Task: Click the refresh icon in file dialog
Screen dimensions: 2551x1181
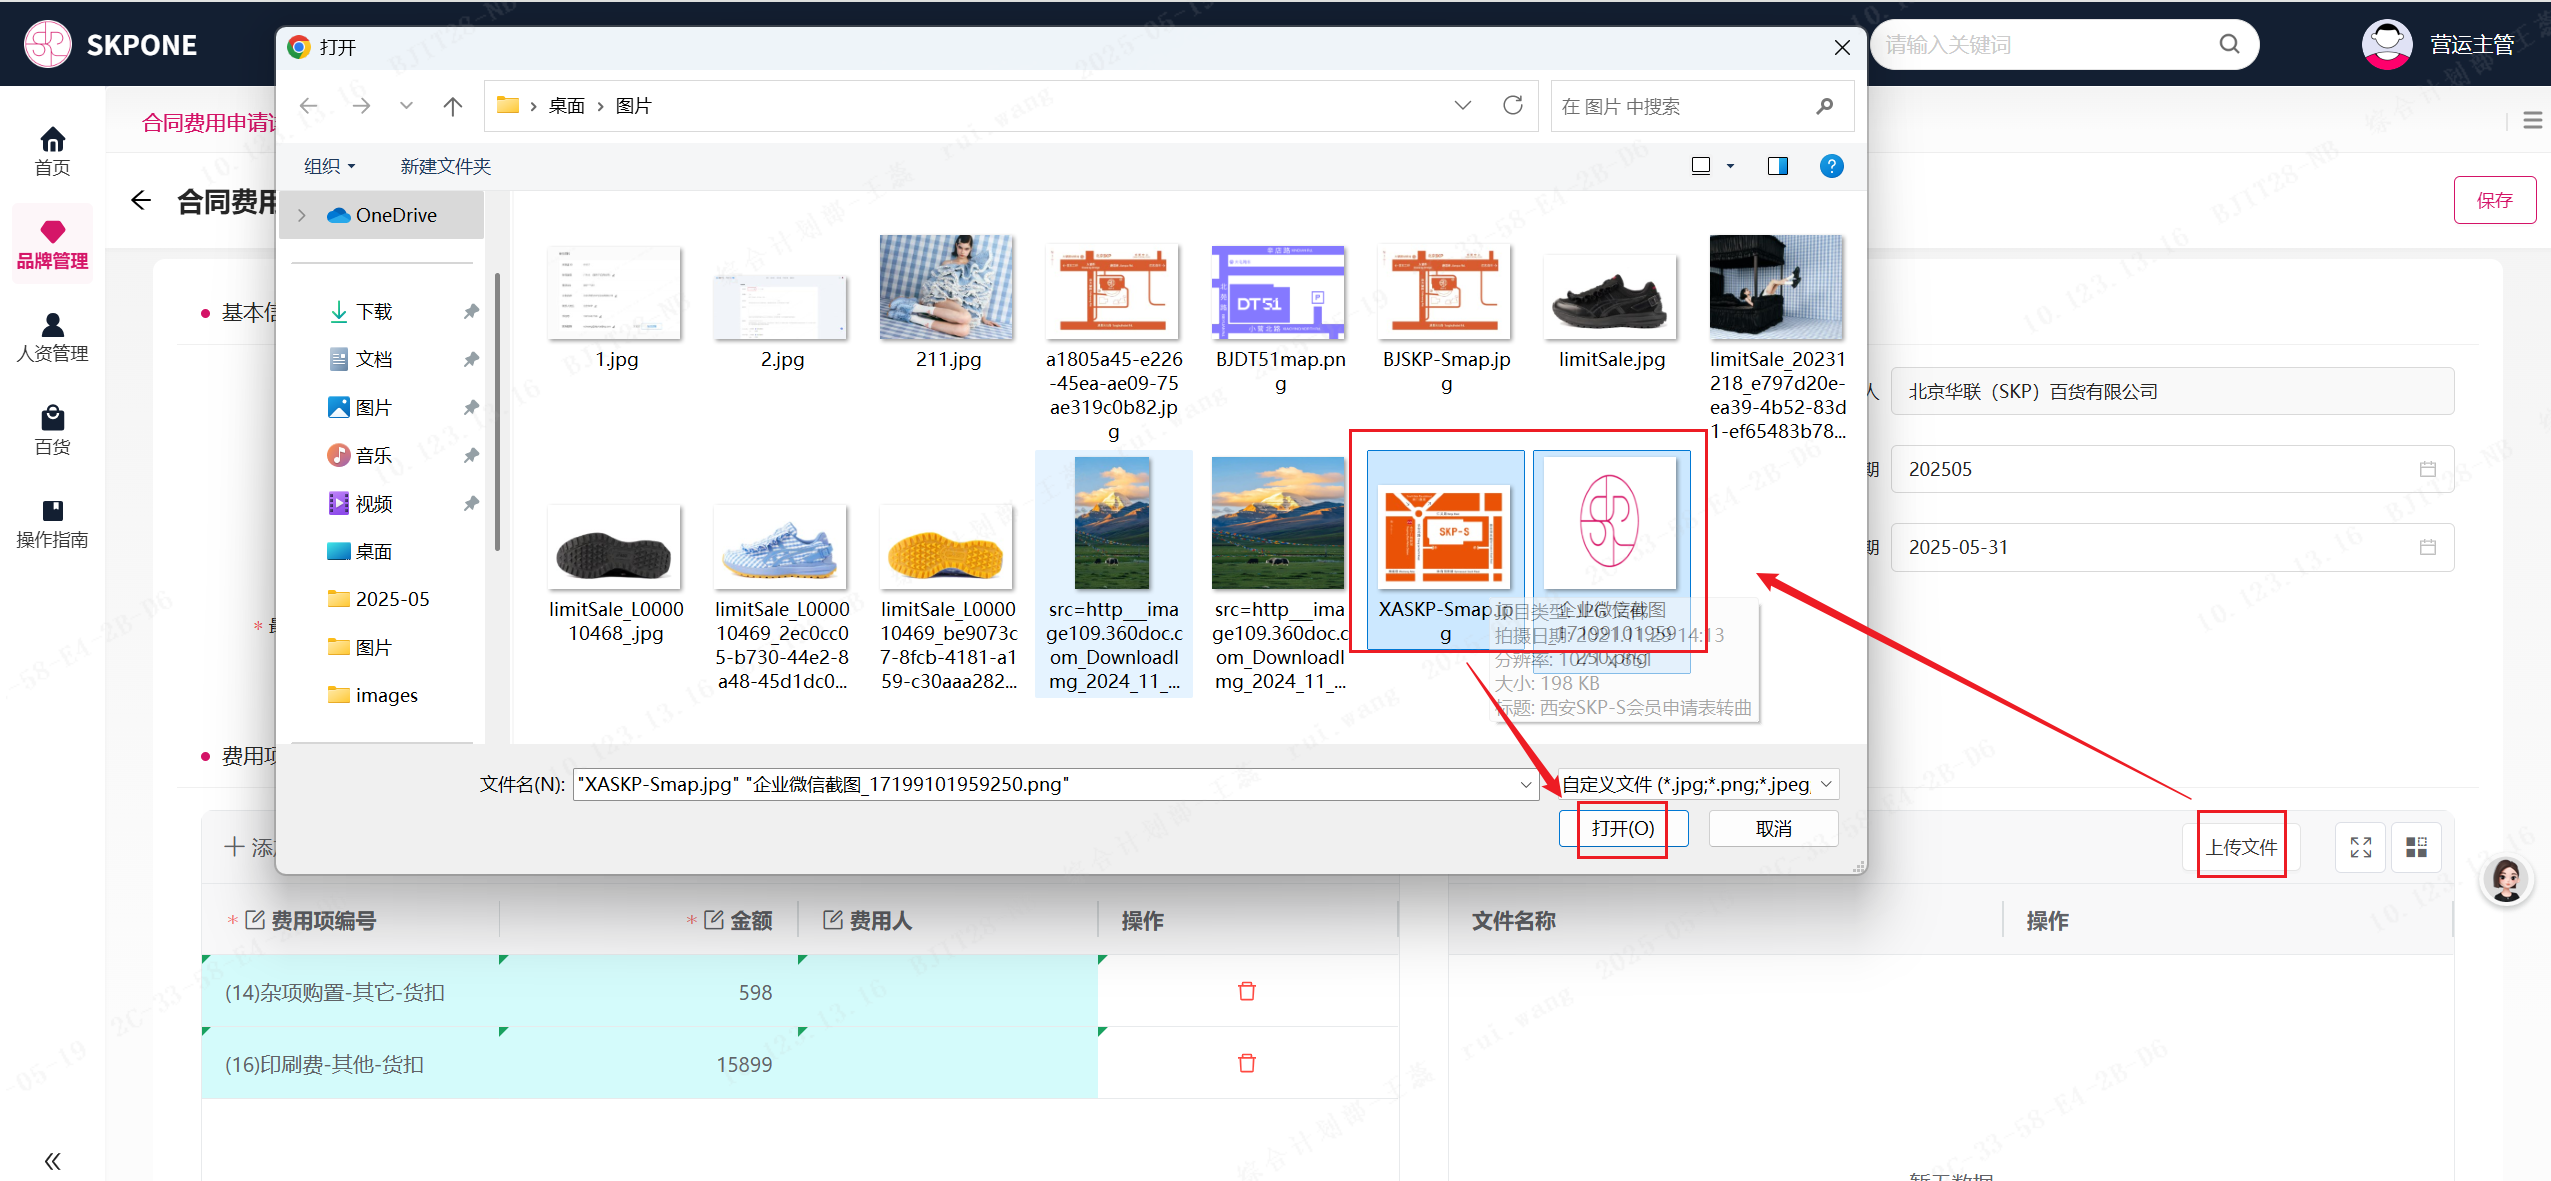Action: coord(1512,105)
